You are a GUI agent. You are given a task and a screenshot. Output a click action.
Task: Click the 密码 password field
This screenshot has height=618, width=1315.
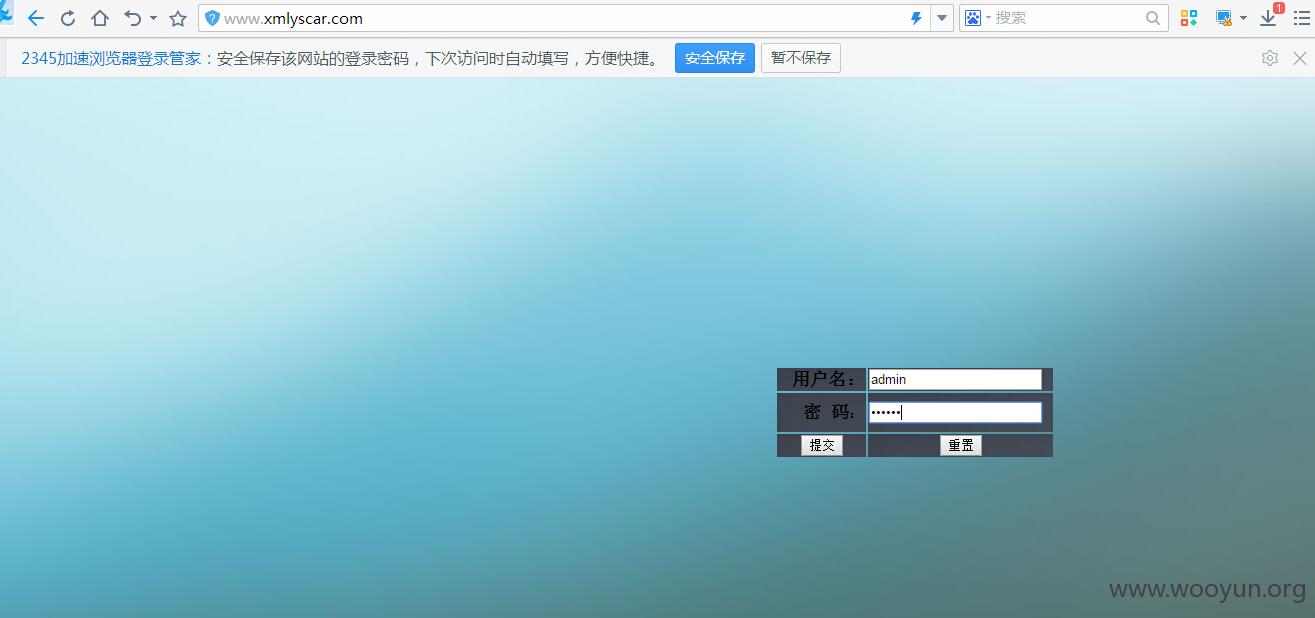[955, 412]
